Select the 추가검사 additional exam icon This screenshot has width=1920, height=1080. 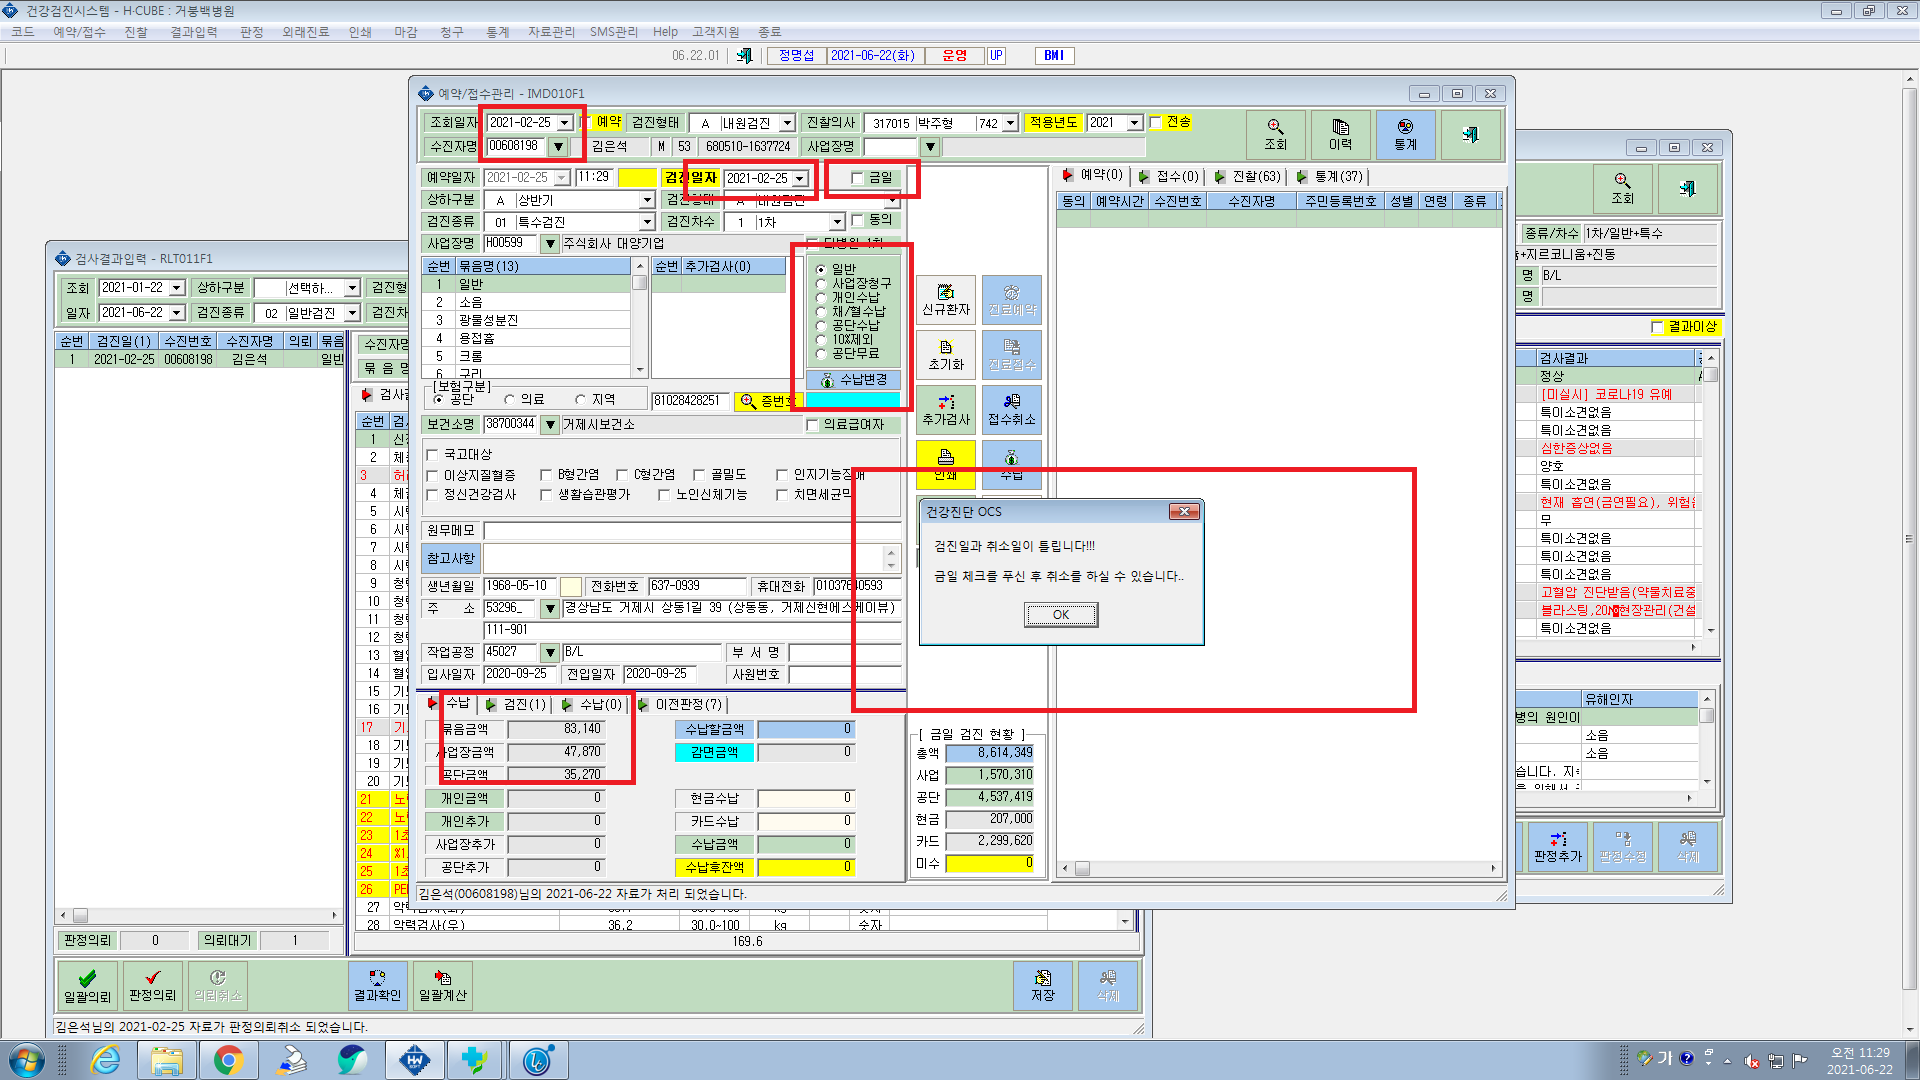(x=945, y=409)
